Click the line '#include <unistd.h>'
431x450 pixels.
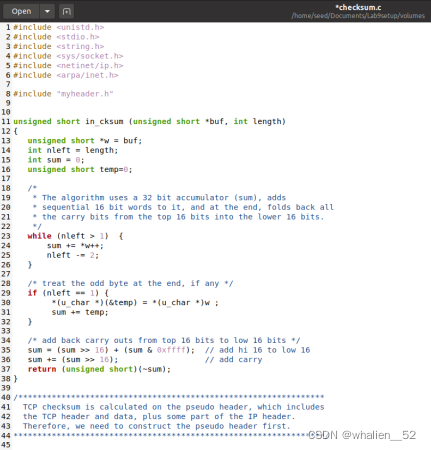(x=59, y=27)
